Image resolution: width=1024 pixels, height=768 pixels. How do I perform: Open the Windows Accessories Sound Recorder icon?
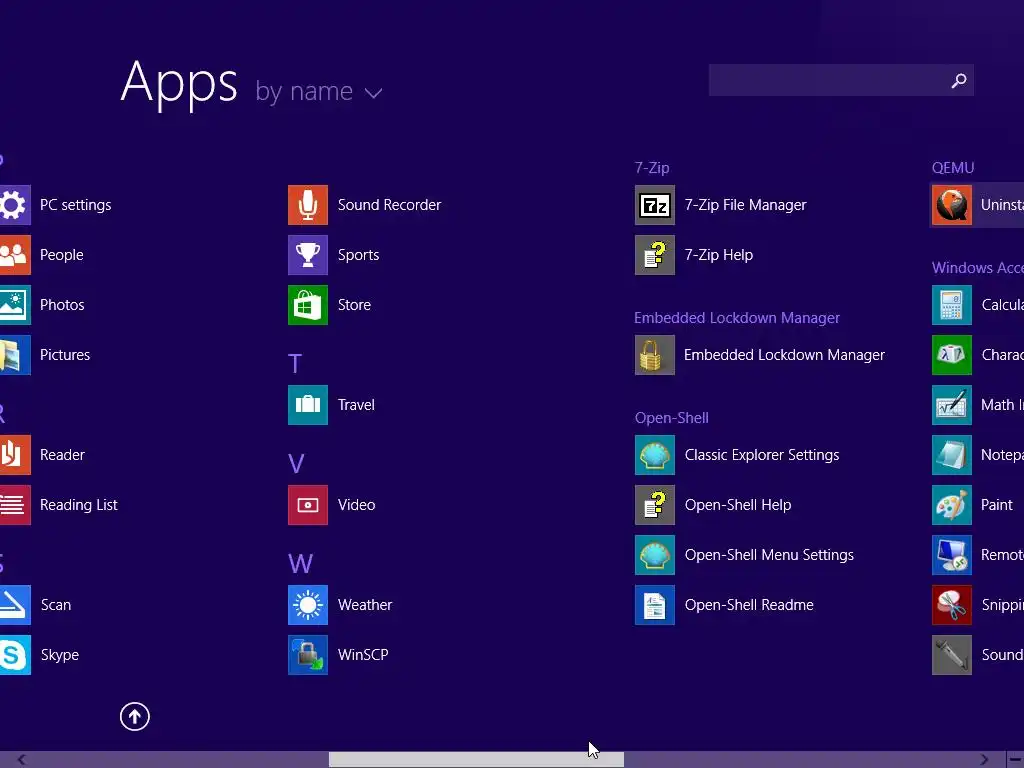[952, 655]
